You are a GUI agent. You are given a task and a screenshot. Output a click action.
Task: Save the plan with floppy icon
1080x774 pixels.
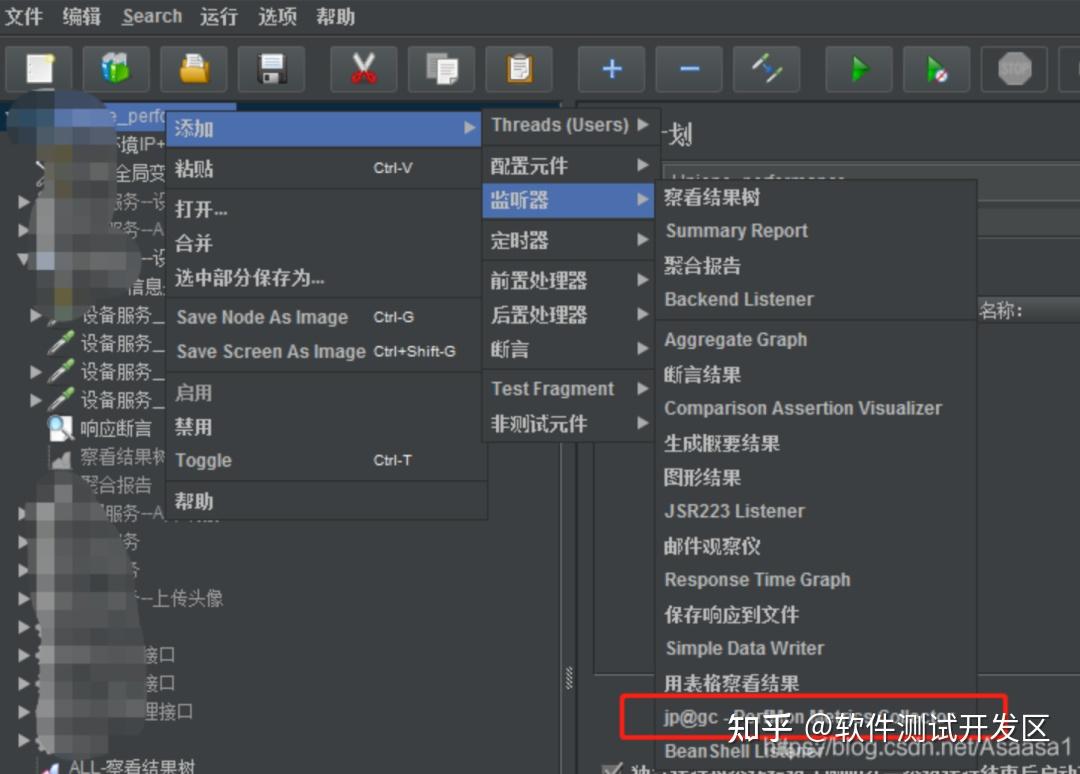click(271, 69)
